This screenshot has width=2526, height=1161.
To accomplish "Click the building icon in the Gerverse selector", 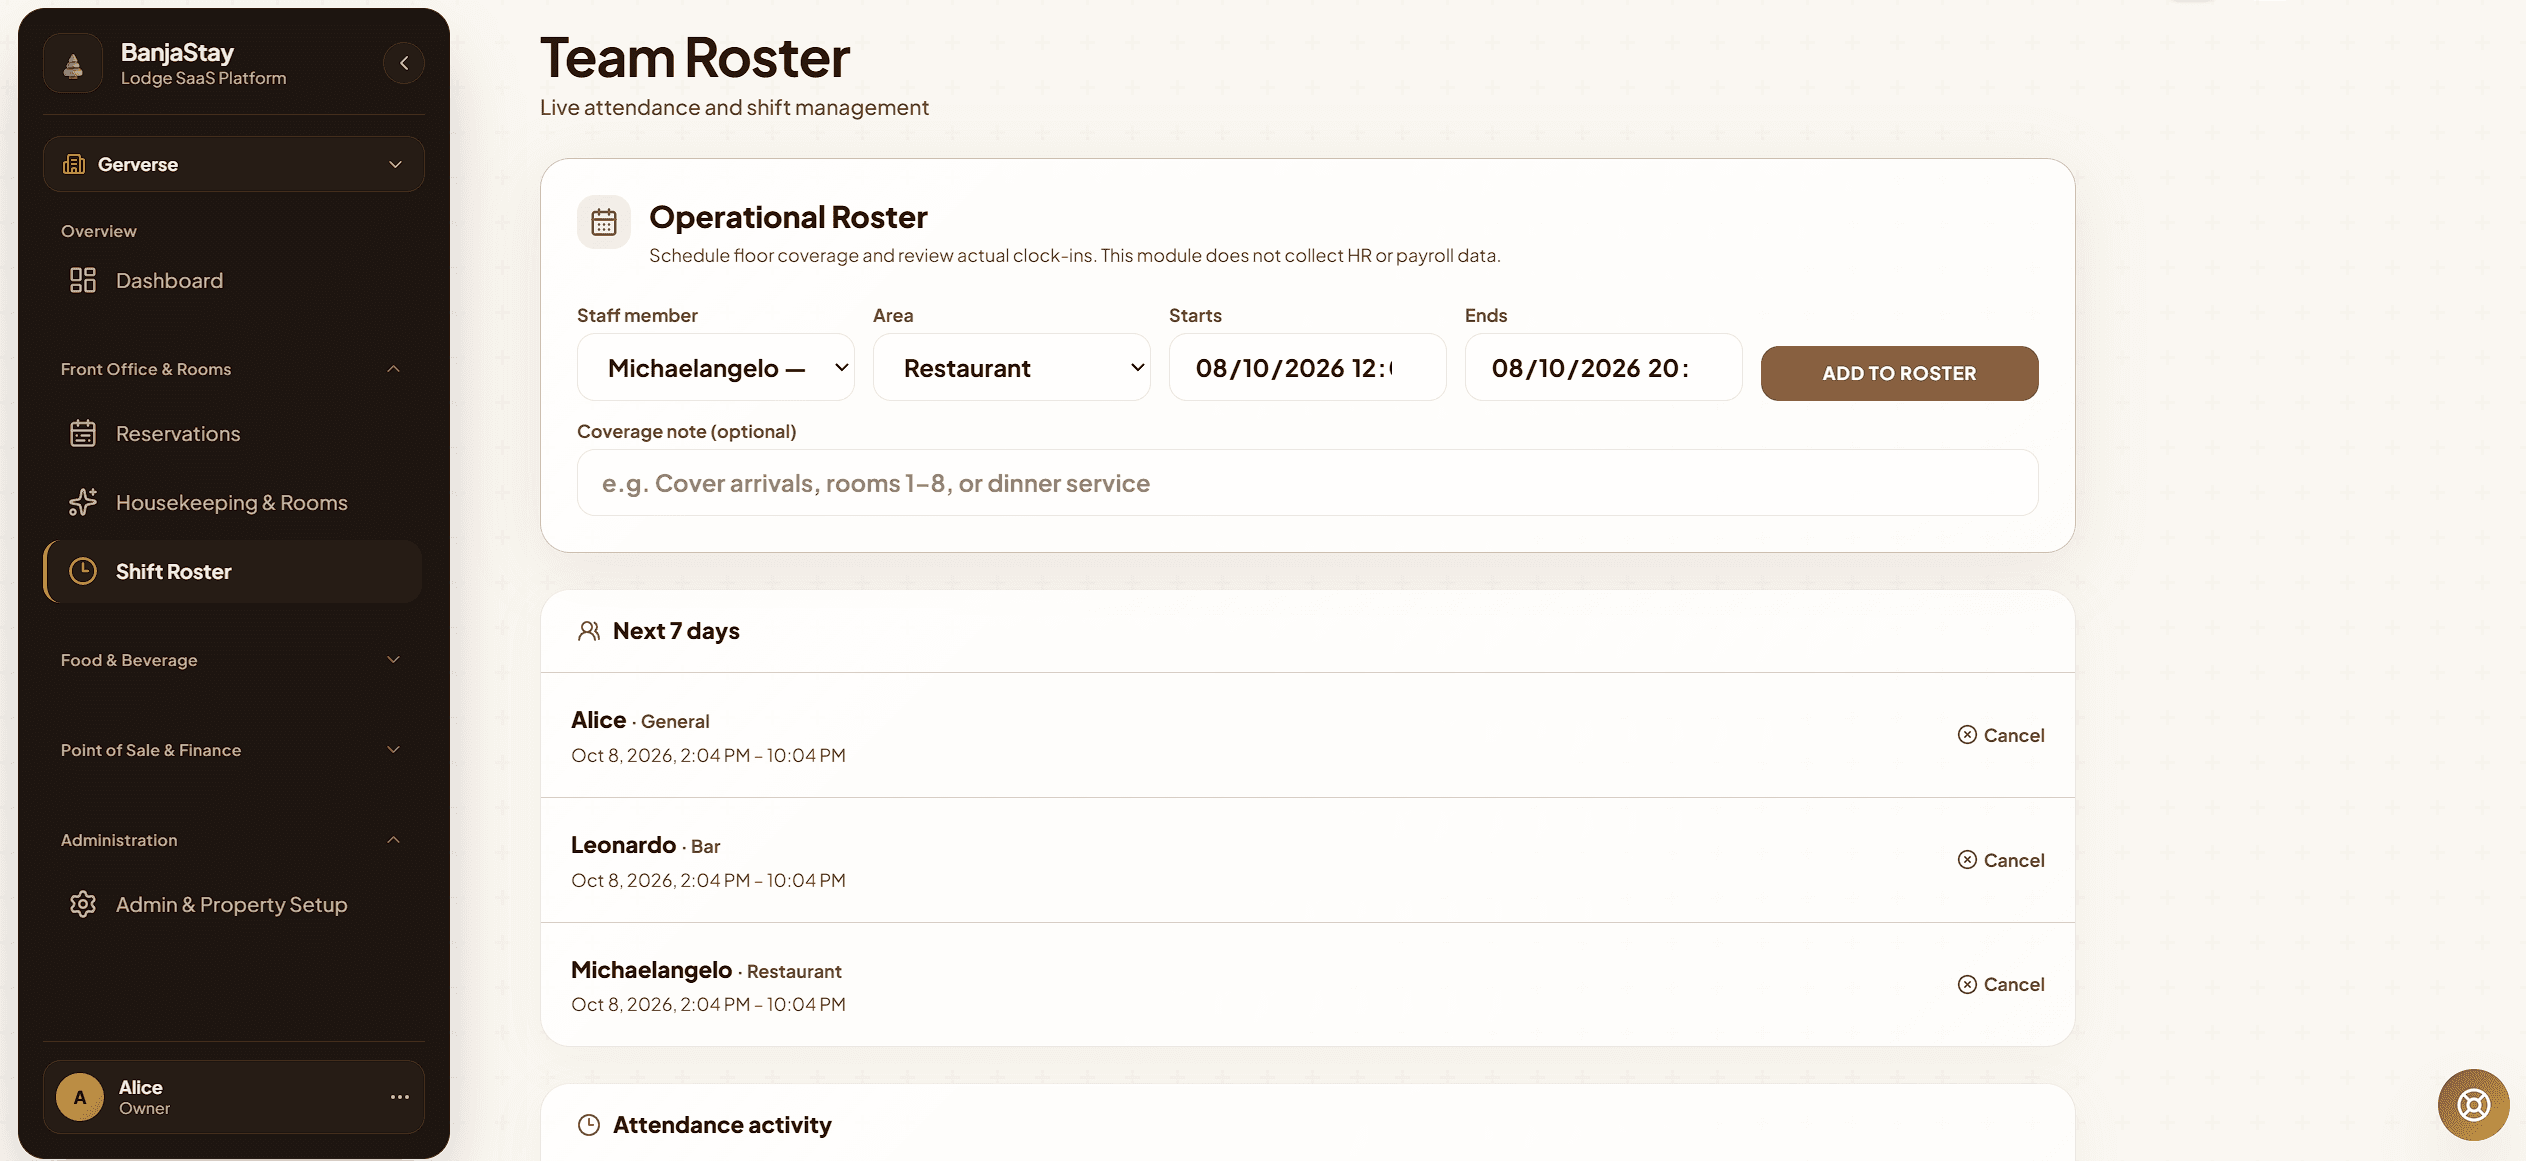I will [x=74, y=164].
